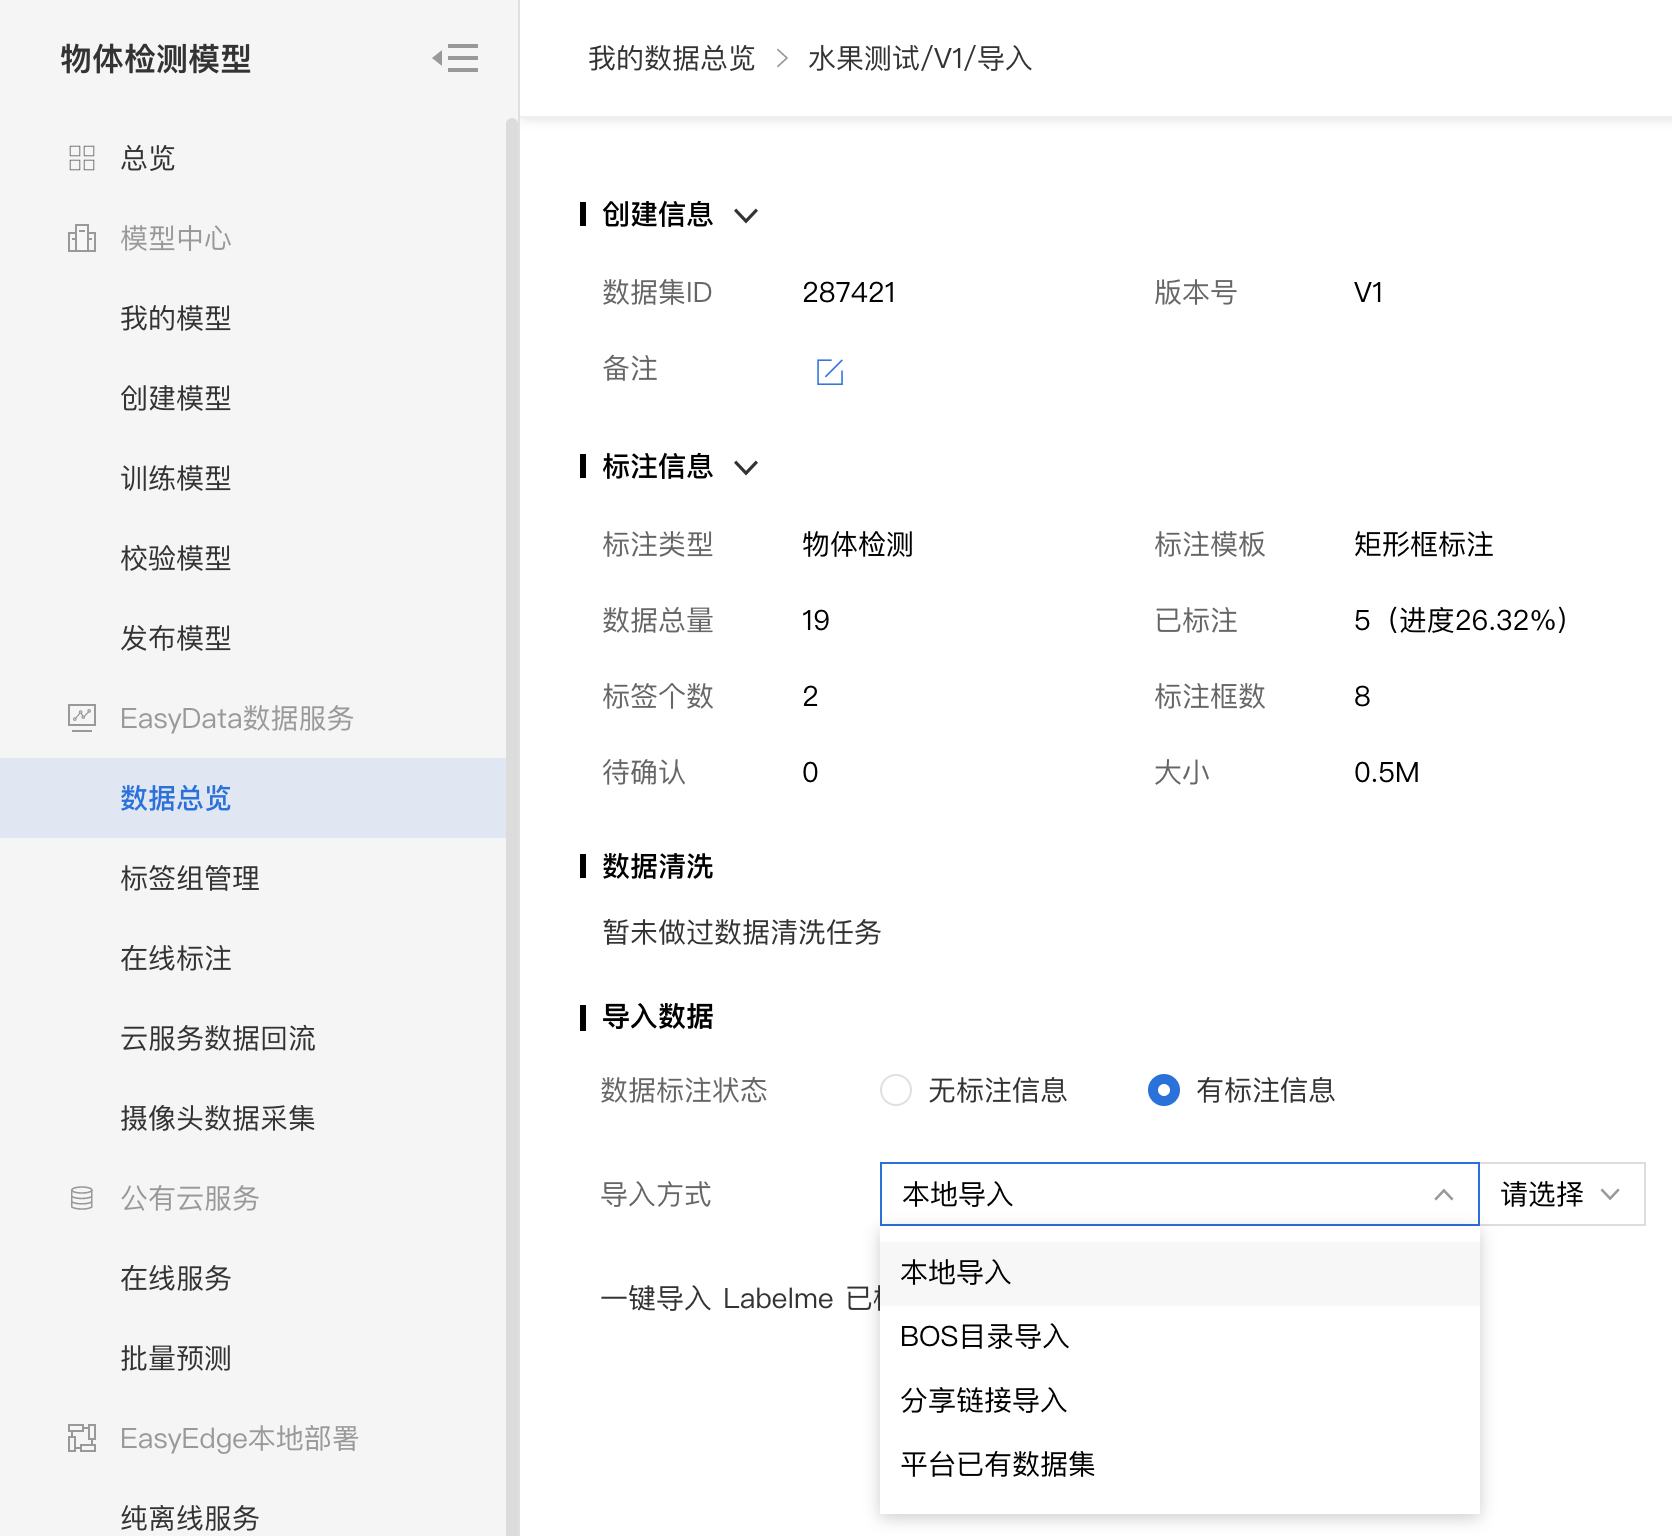
Task: Click the 数据总量 value 19
Action: tap(815, 620)
